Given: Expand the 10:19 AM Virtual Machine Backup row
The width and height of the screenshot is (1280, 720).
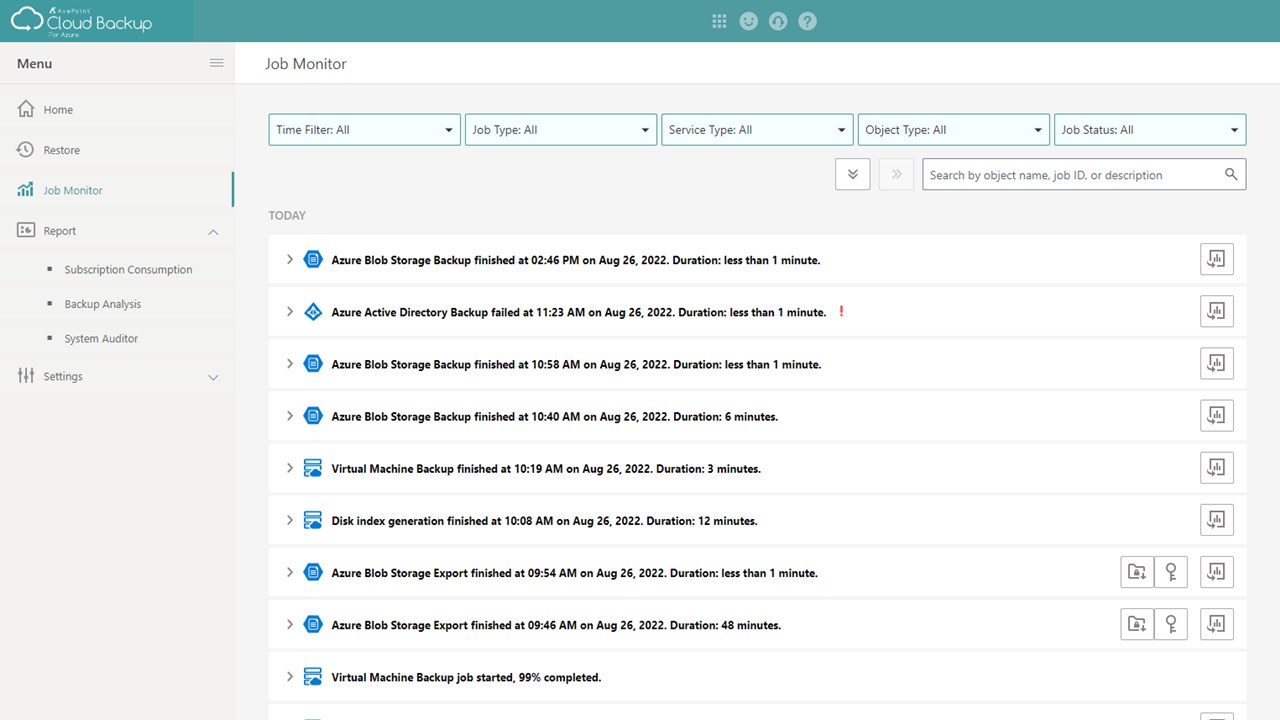Looking at the screenshot, I should [290, 467].
